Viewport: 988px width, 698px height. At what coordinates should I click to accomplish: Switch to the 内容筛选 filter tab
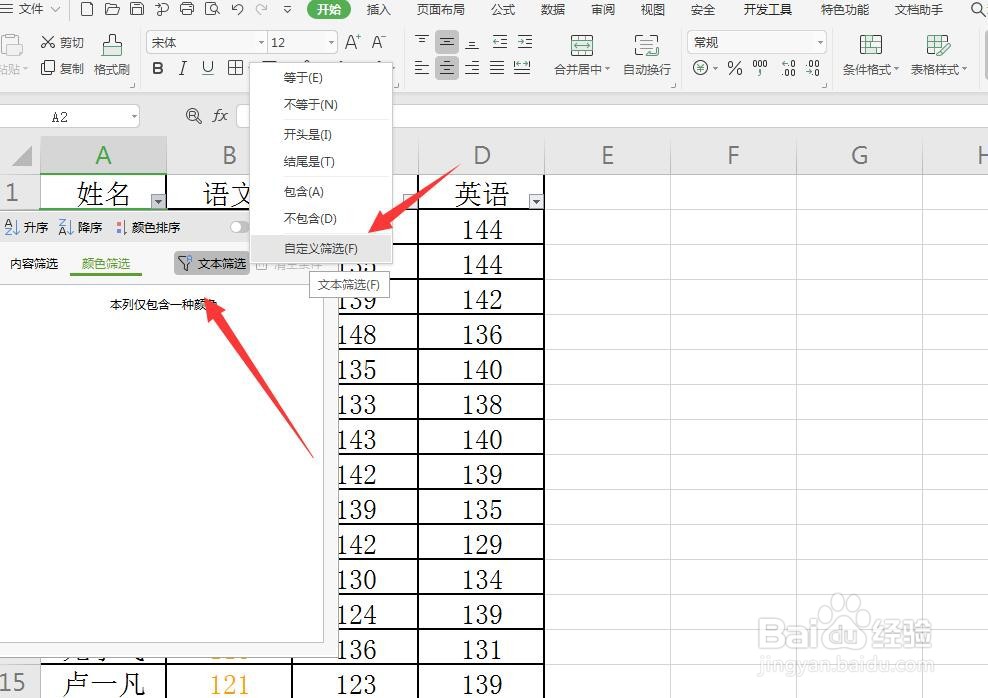(x=33, y=263)
